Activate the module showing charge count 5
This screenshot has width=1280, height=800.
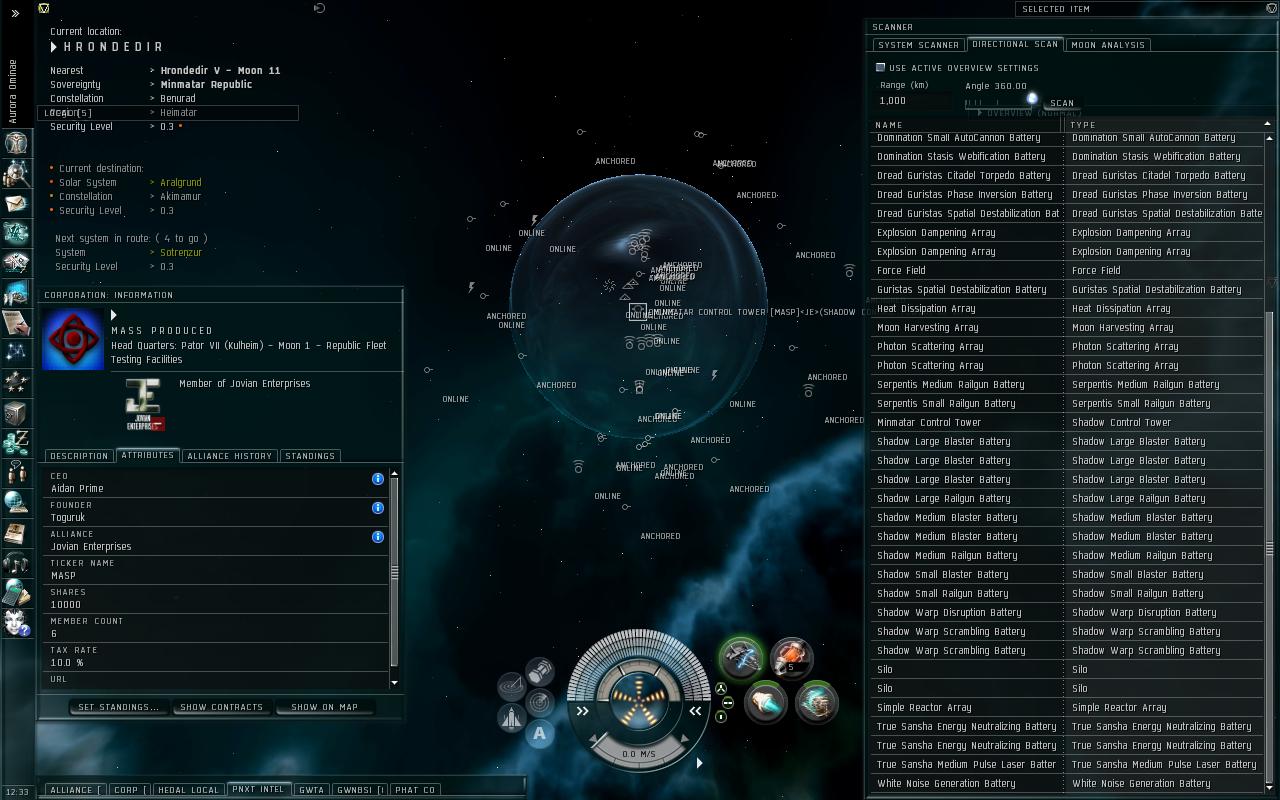tap(791, 658)
